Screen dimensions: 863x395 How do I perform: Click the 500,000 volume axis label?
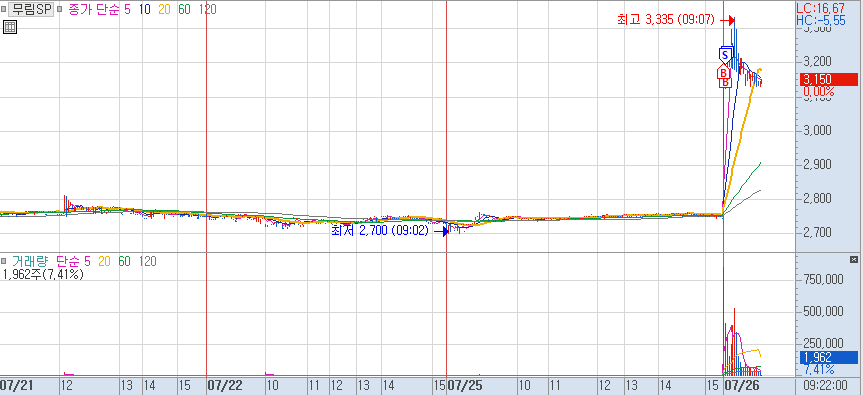pos(823,311)
